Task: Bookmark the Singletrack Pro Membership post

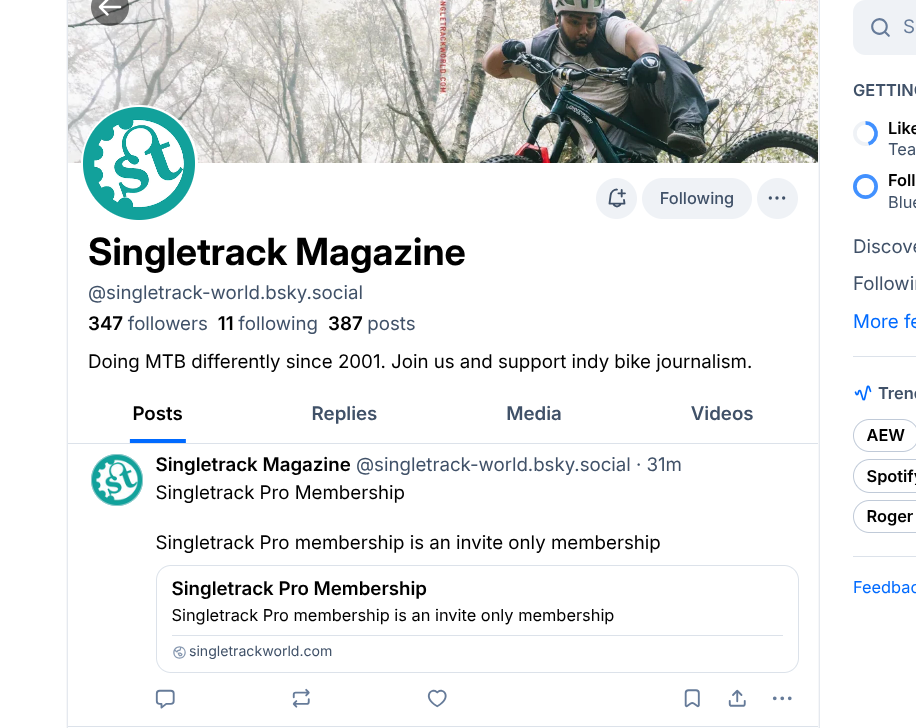Action: pos(692,699)
